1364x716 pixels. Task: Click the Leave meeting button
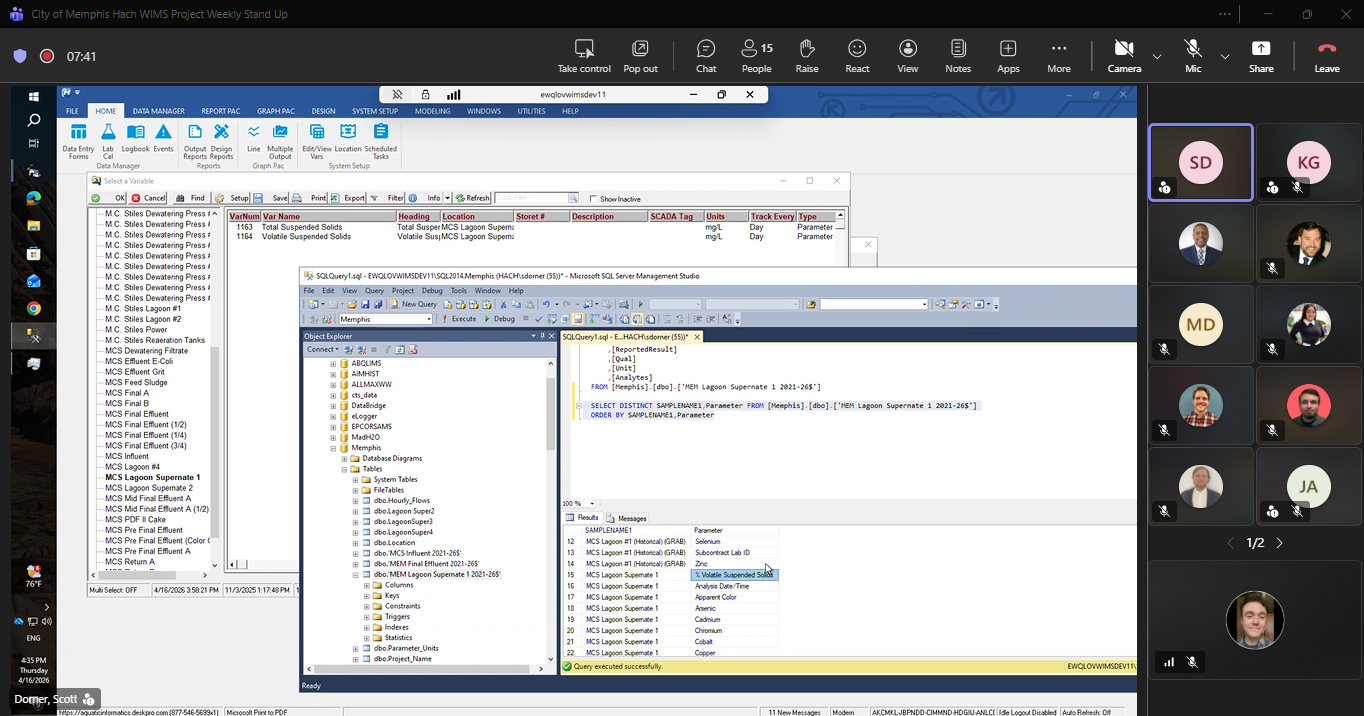point(1326,56)
